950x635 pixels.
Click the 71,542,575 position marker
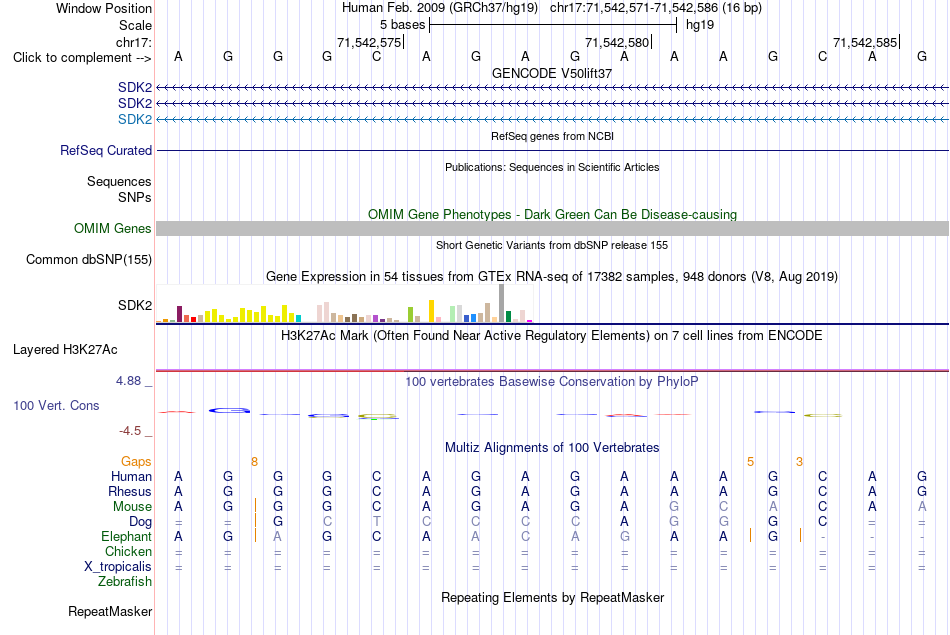click(x=369, y=42)
